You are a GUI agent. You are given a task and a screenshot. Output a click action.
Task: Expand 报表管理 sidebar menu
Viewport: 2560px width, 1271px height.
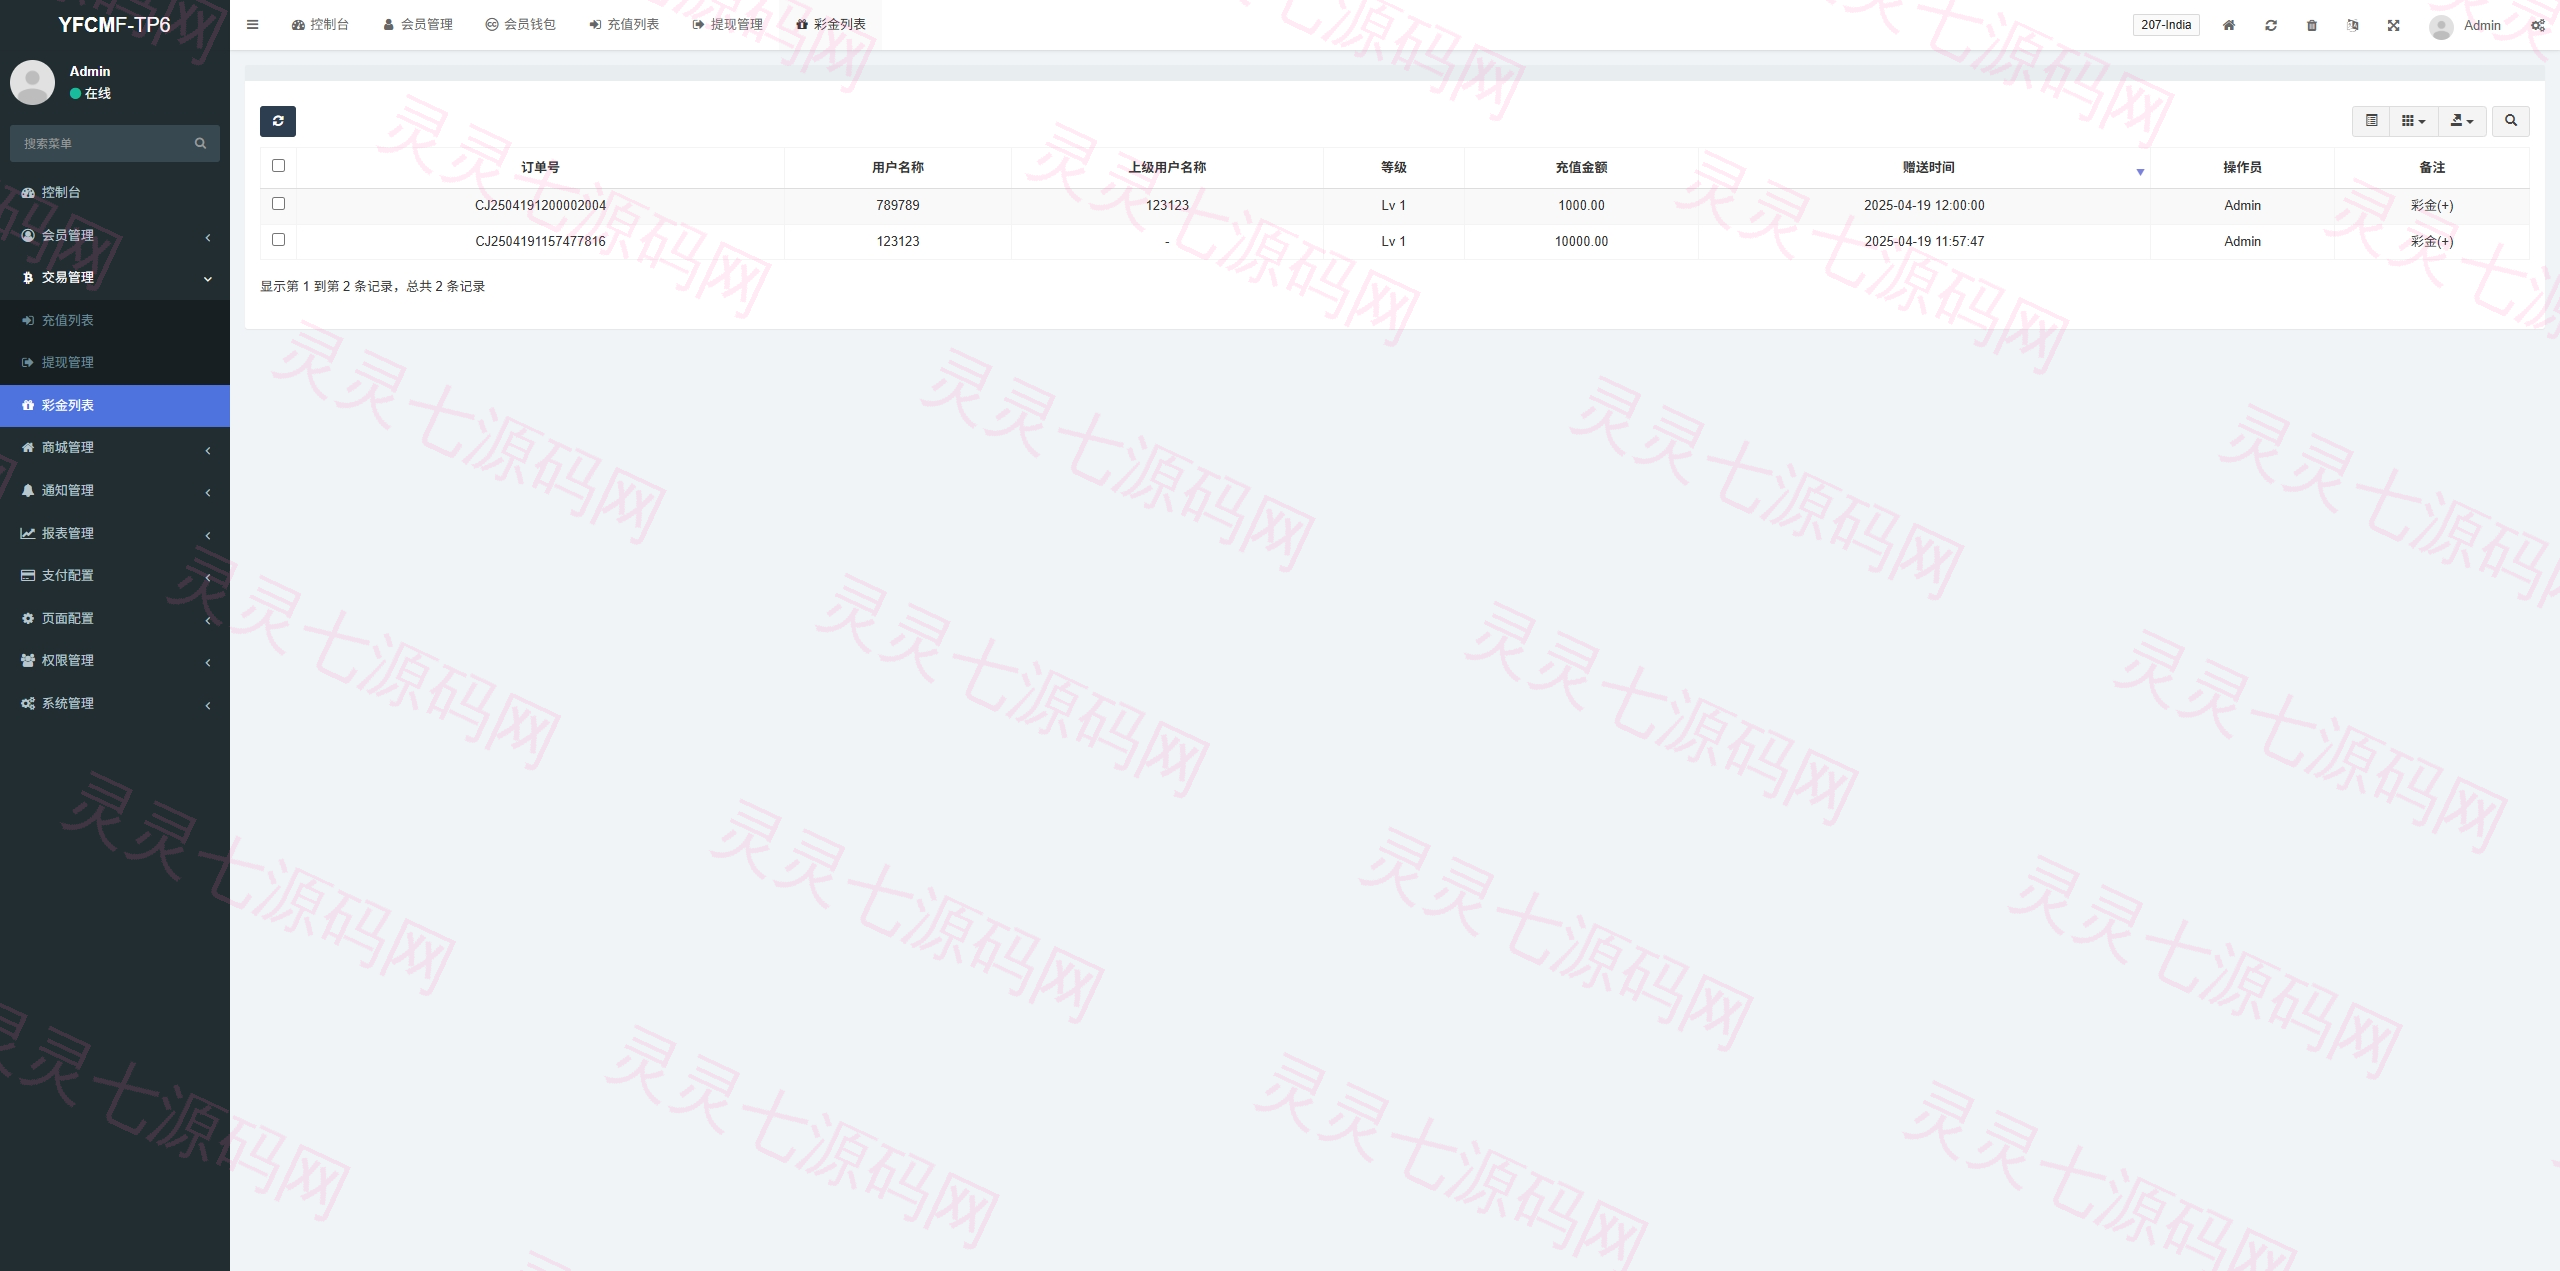click(115, 534)
